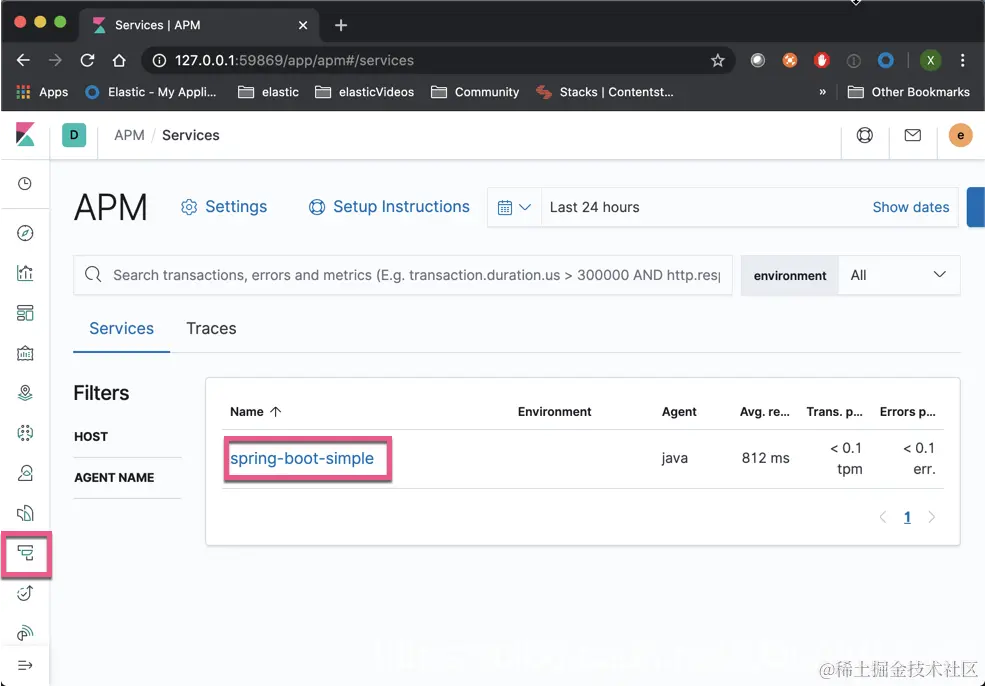Open Recently viewed clock icon in sidebar
985x686 pixels.
tap(24, 183)
